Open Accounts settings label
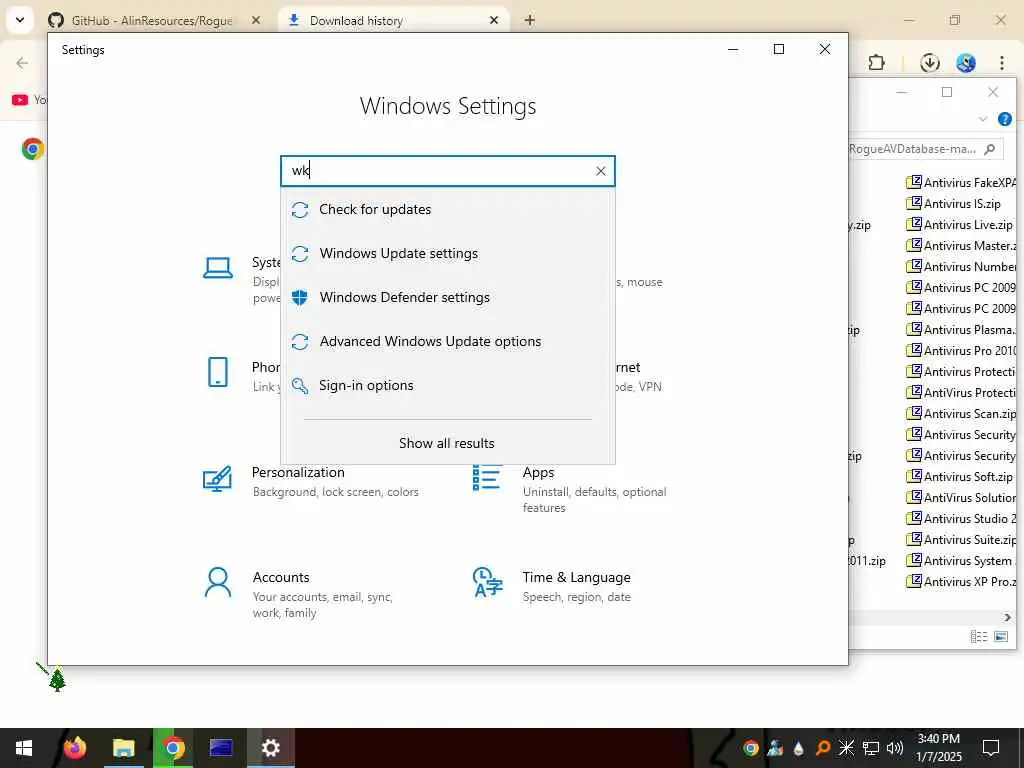 [x=281, y=577]
